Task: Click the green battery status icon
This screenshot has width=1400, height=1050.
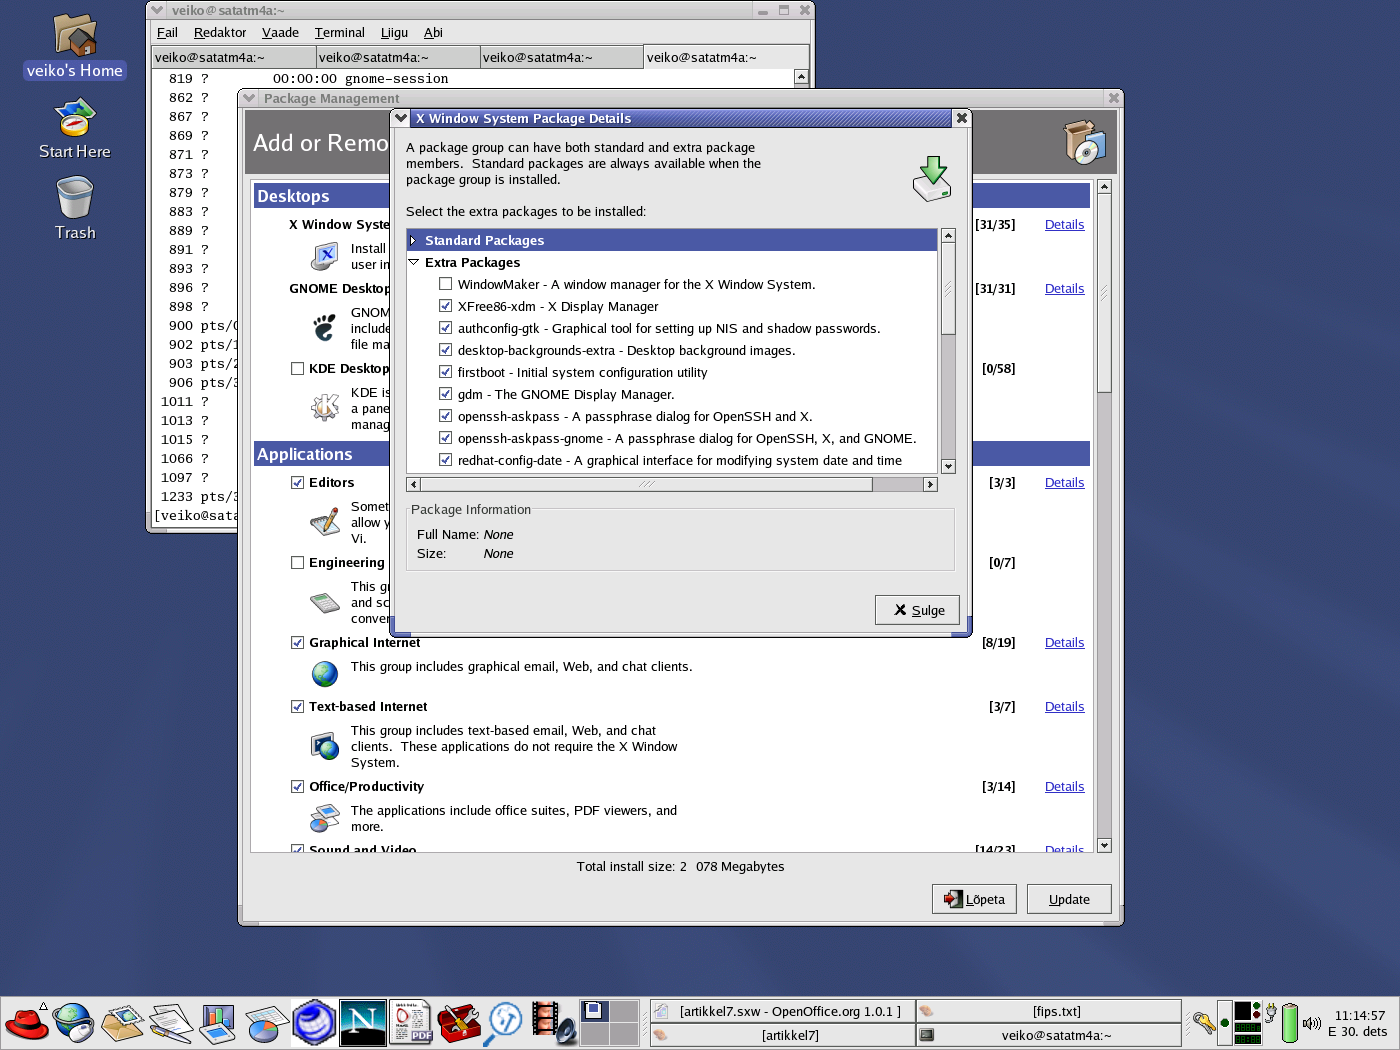Action: coord(1290,1023)
